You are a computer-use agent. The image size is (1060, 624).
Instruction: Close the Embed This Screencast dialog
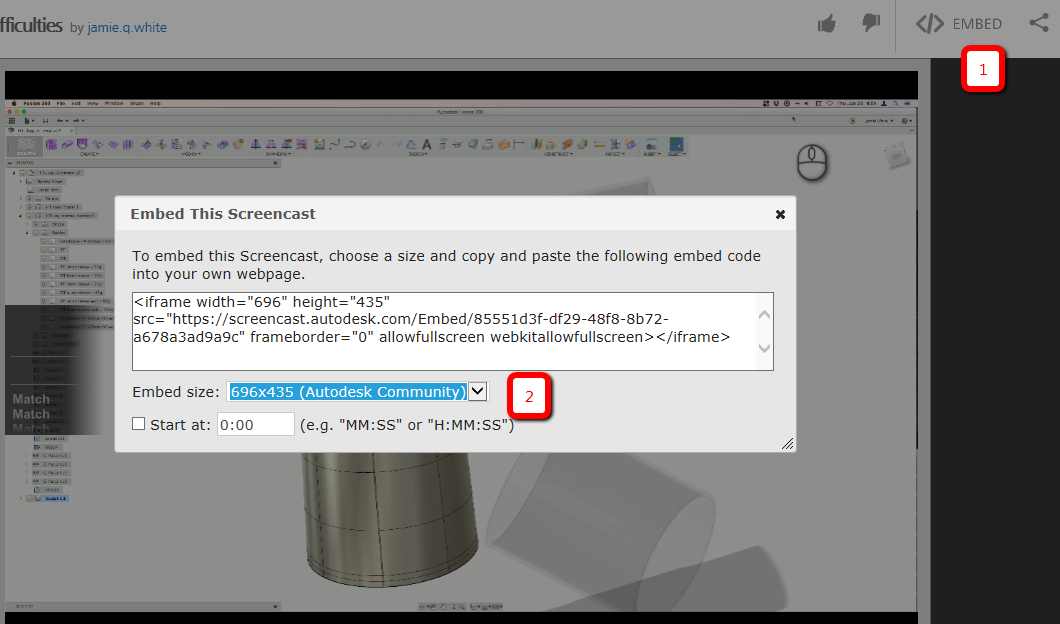pos(780,214)
